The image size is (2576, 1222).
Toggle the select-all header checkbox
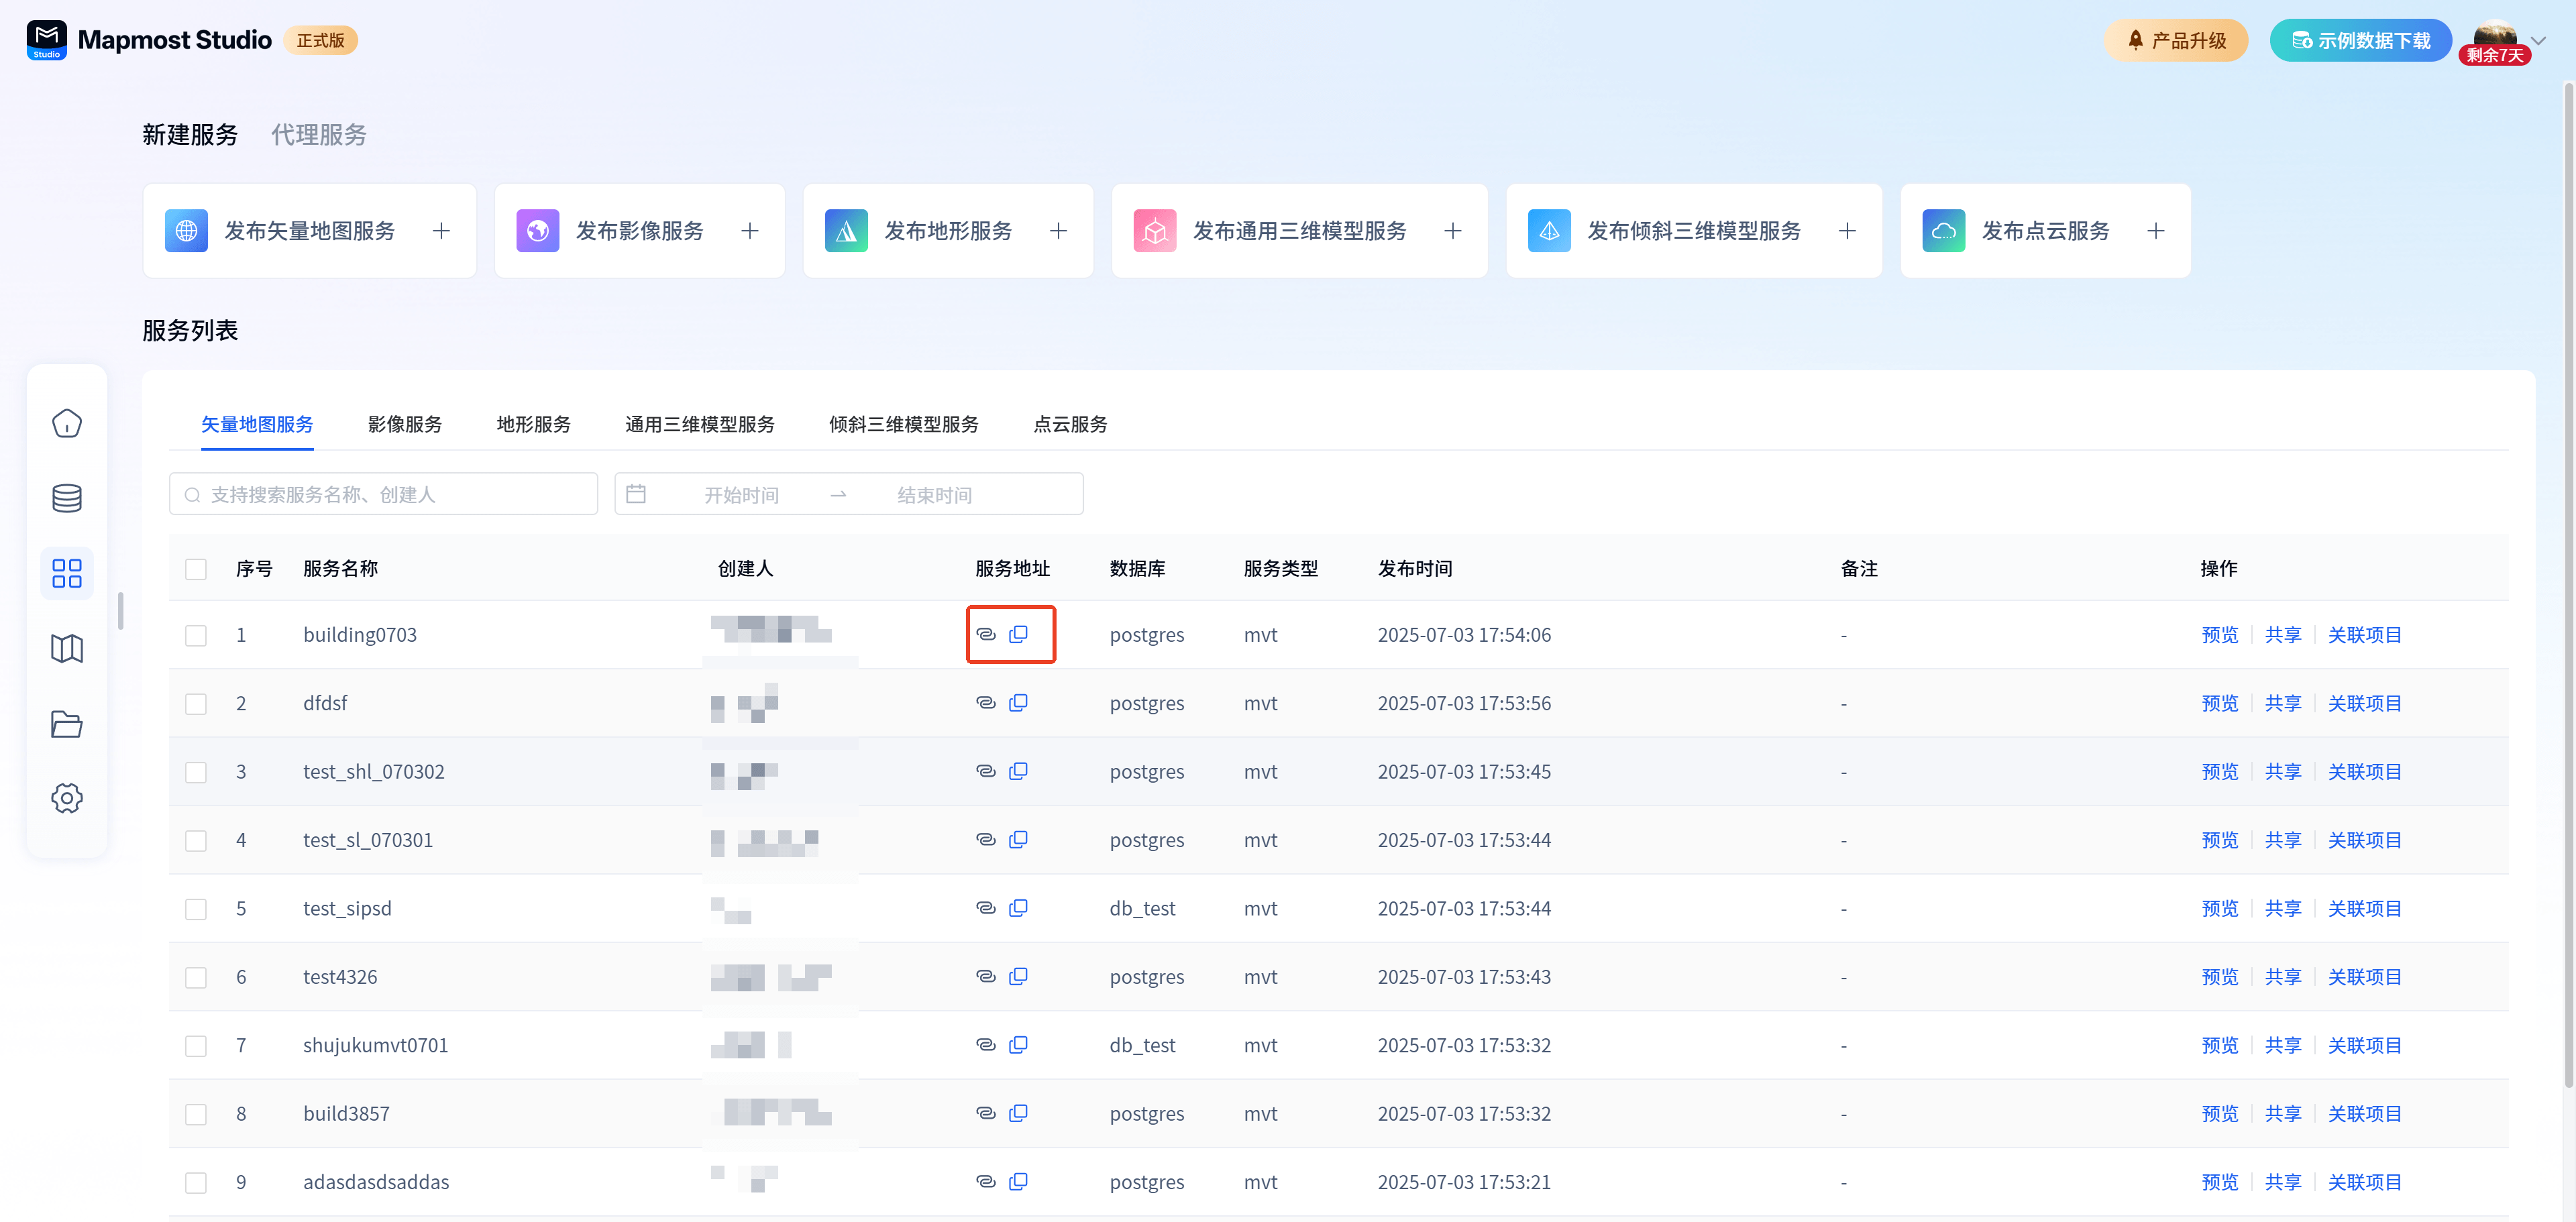click(x=196, y=569)
